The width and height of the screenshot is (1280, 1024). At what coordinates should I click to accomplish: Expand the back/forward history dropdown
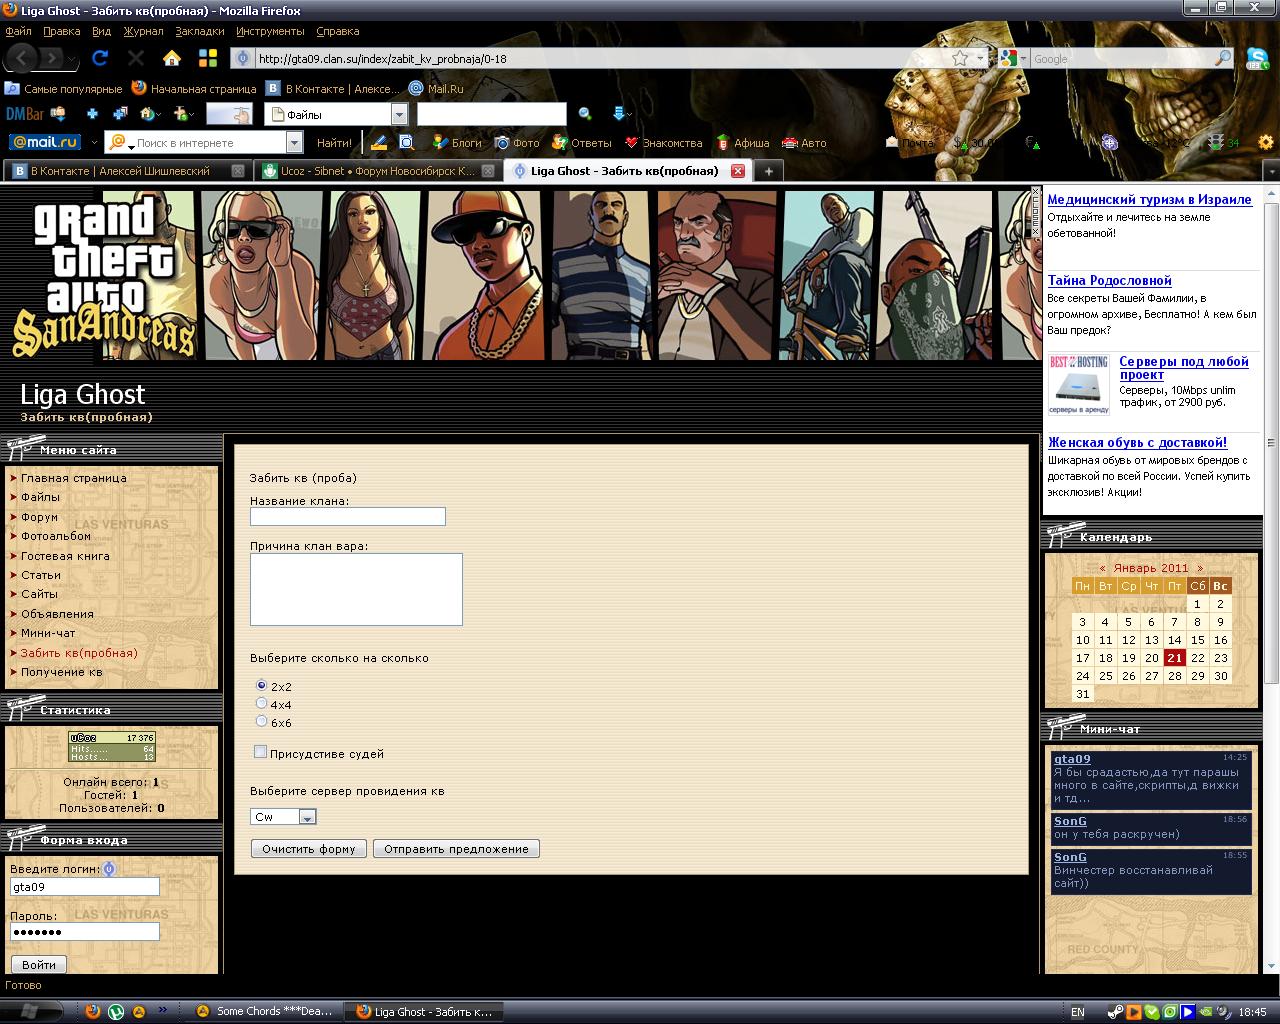click(x=70, y=59)
